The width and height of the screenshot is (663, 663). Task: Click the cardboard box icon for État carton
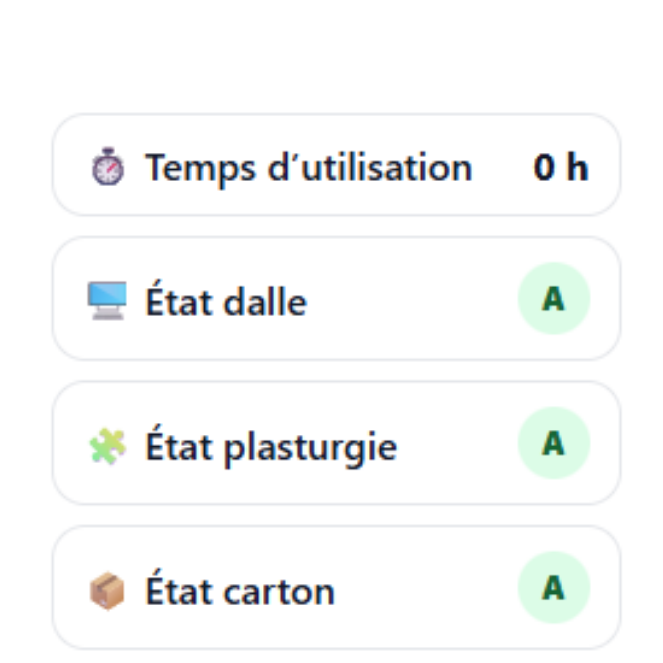click(x=107, y=591)
